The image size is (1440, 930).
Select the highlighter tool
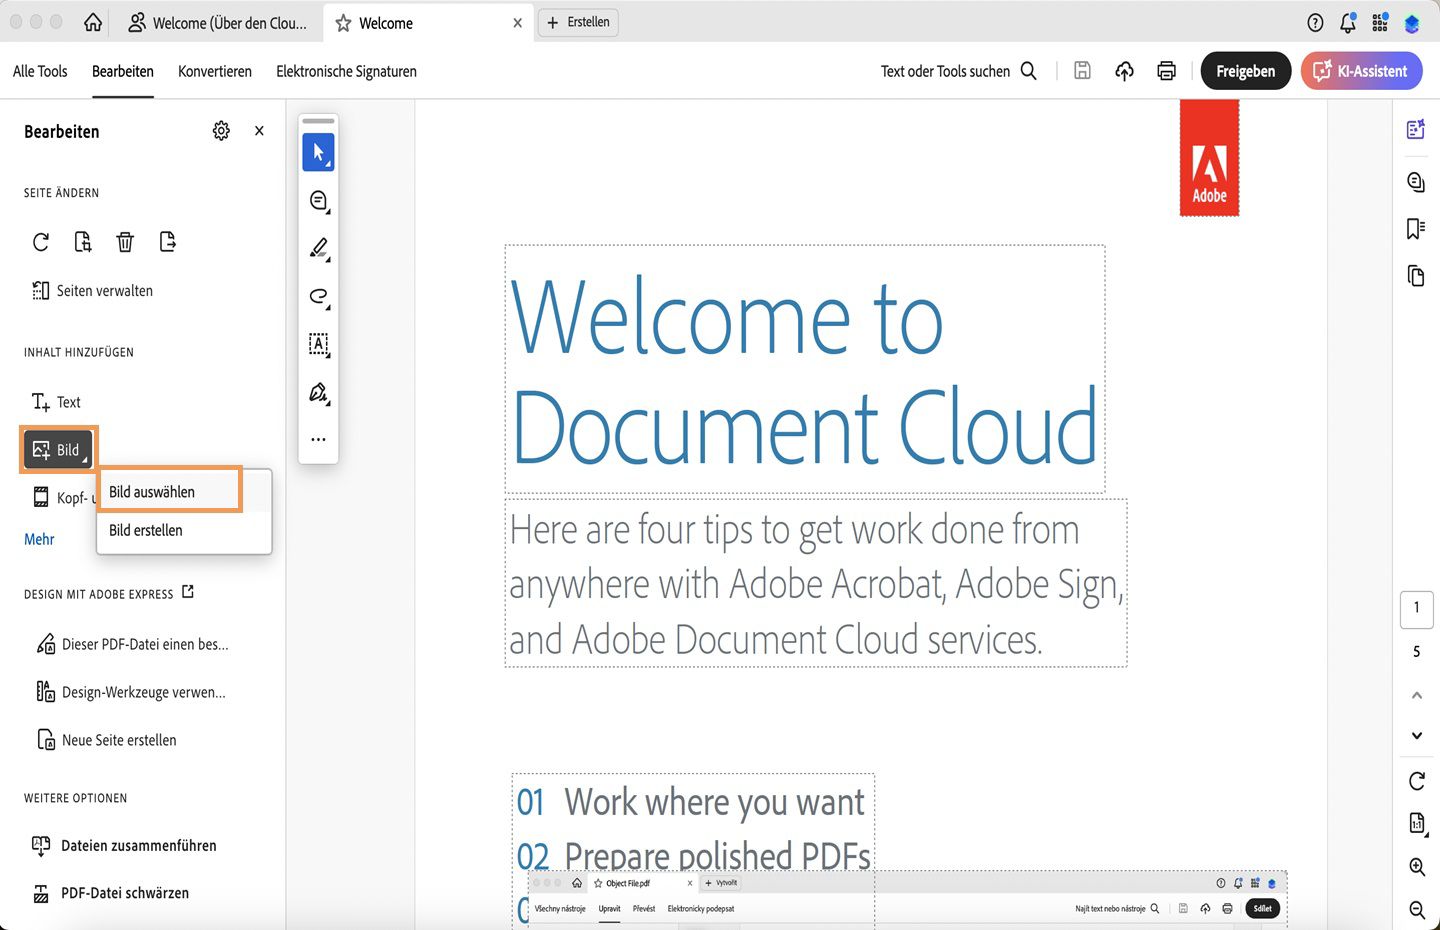tap(318, 248)
